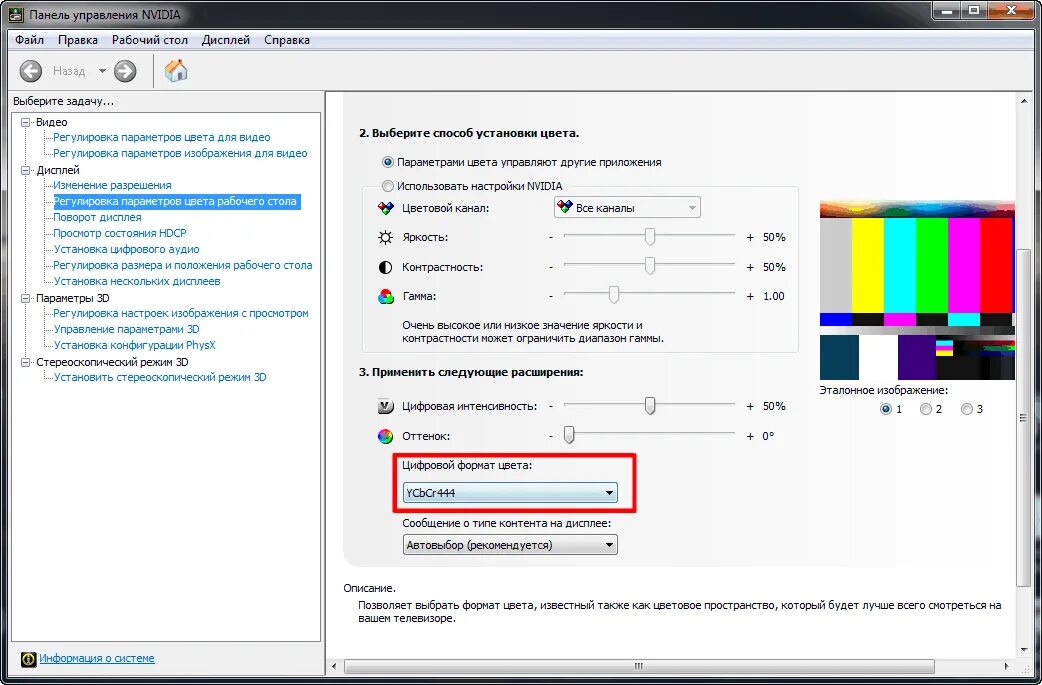Choose reference image 2 radio button
Screen dimensions: 1042x685
coord(926,409)
